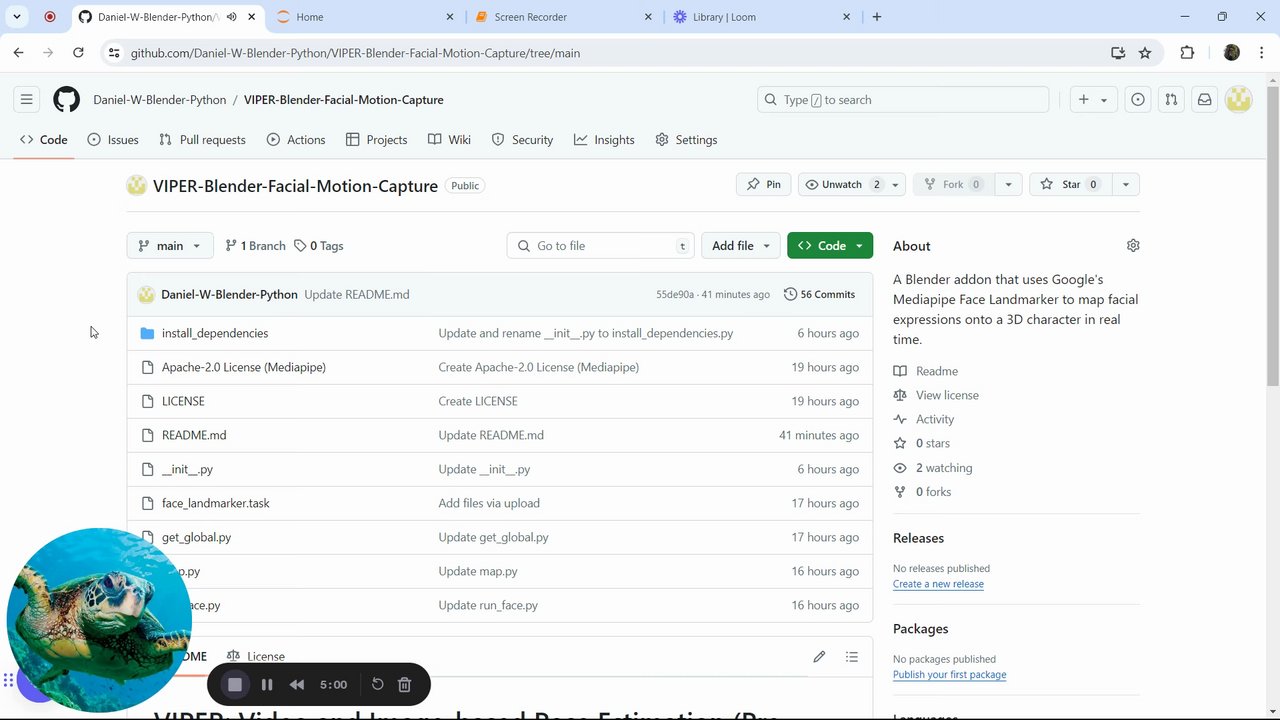Switch to the Issues tab

point(113,140)
